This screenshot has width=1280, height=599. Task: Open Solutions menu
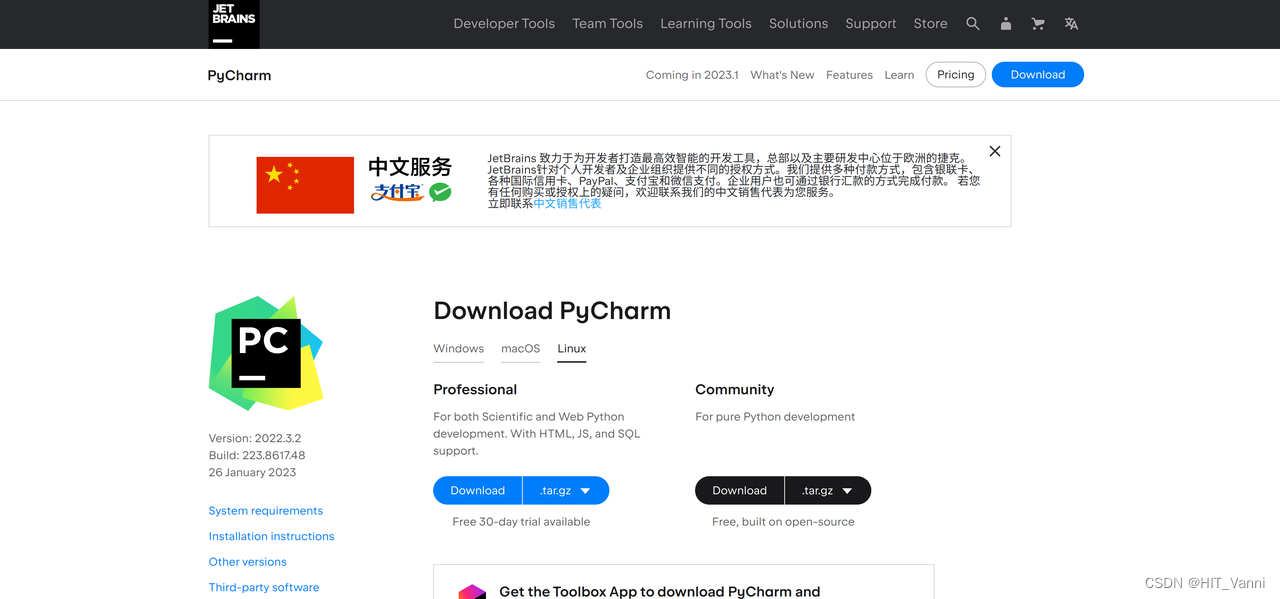(x=798, y=24)
